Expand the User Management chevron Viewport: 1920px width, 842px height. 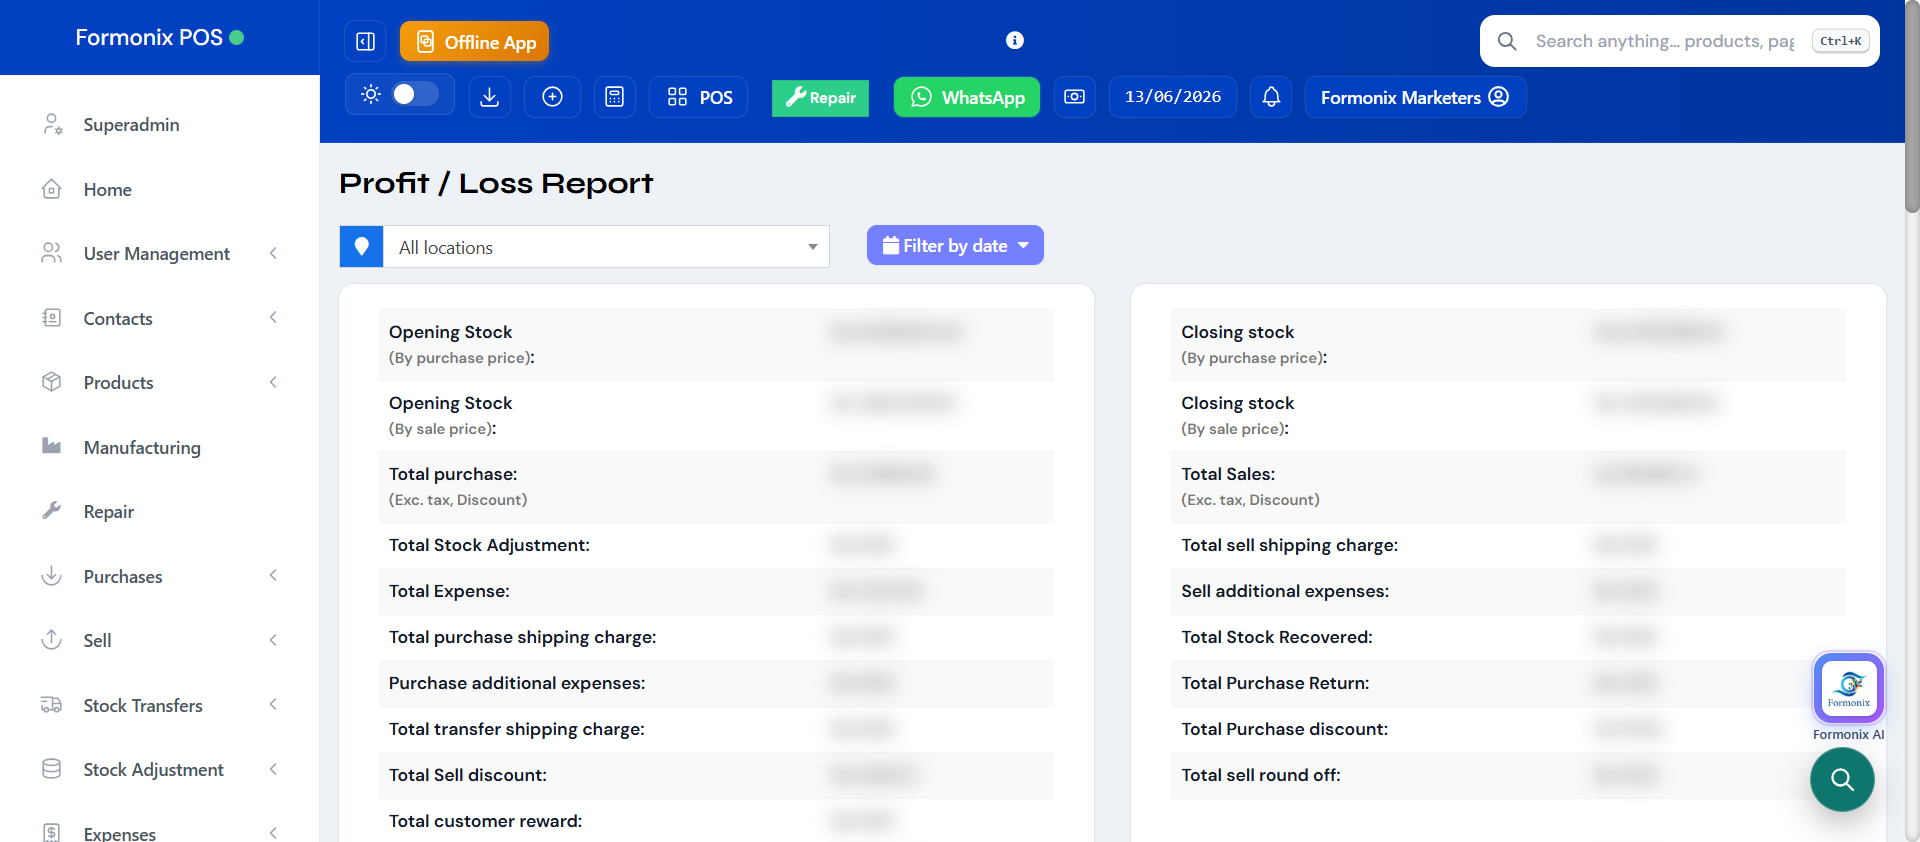pos(273,253)
